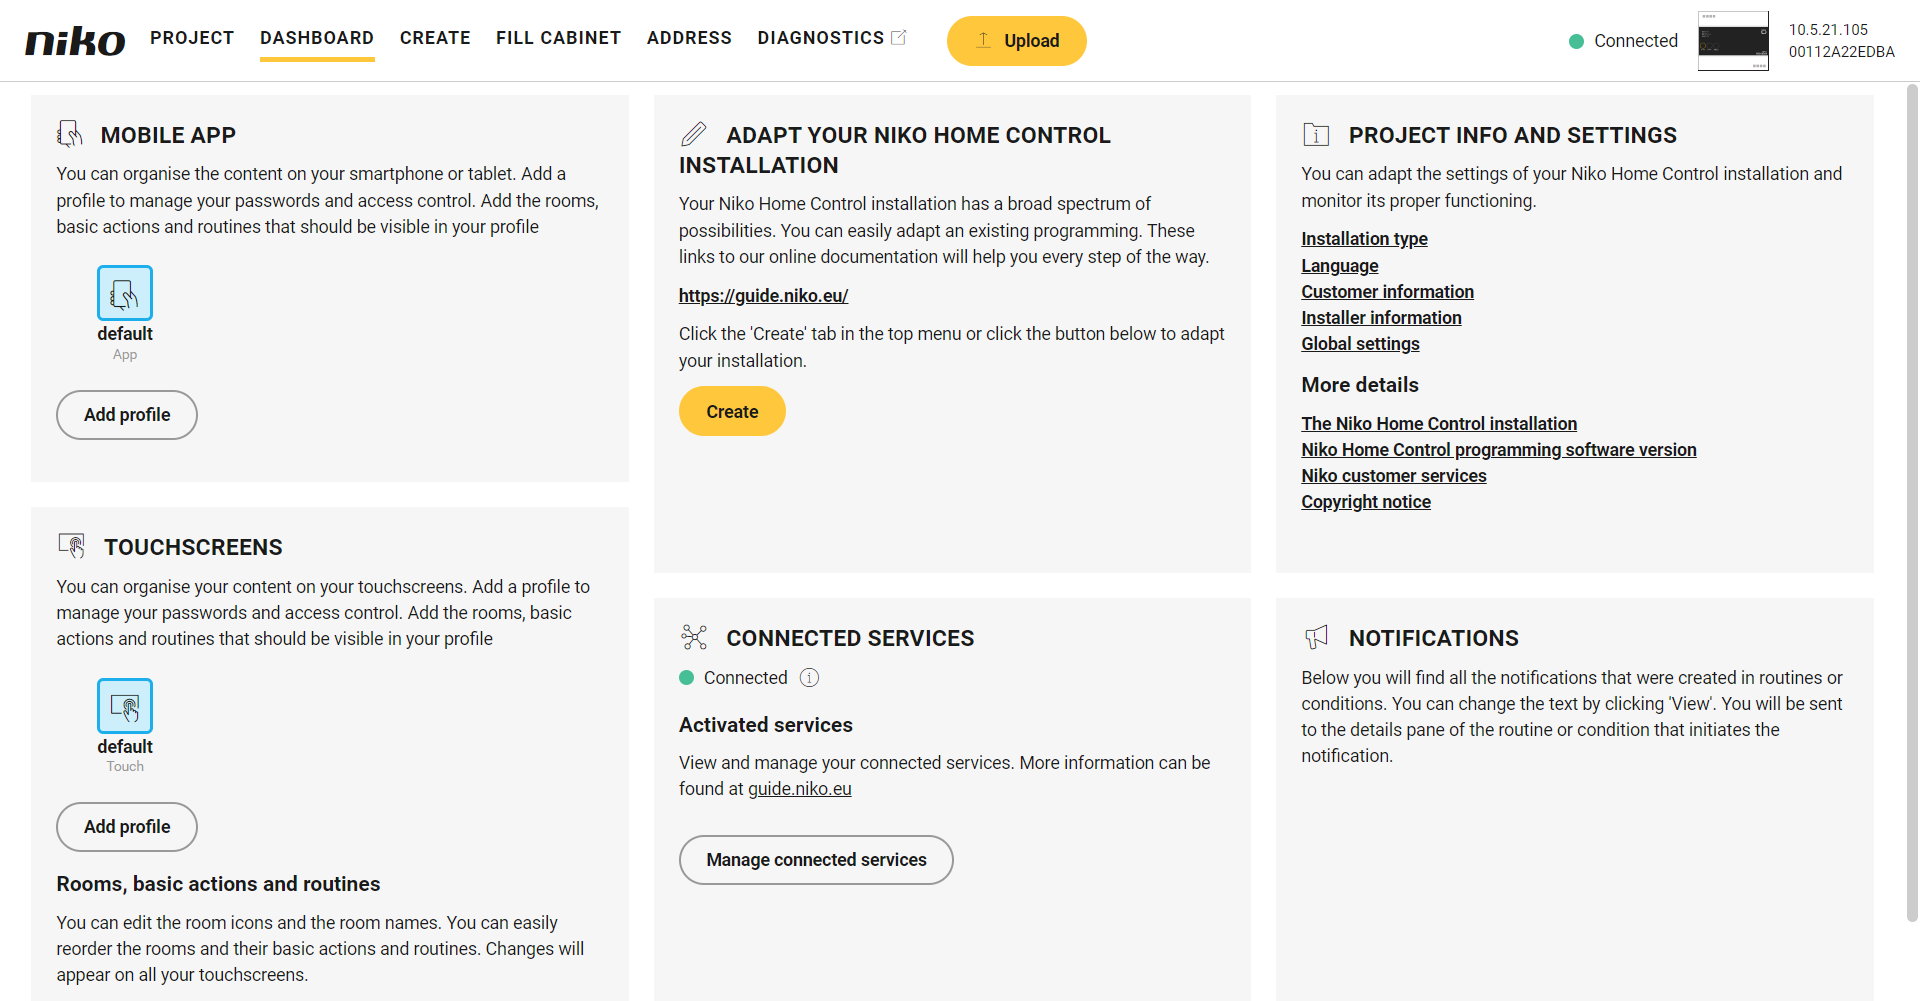The width and height of the screenshot is (1920, 1001).
Task: Click the Niko logo
Action: pyautogui.click(x=75, y=41)
